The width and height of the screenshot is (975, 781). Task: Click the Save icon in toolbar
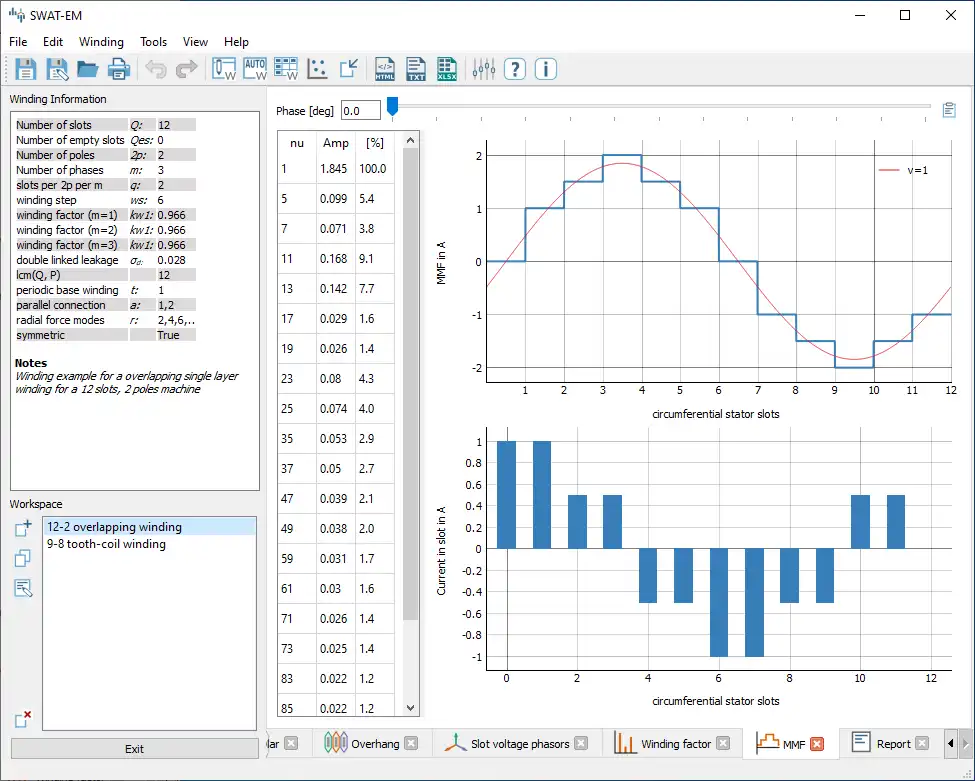coord(25,69)
